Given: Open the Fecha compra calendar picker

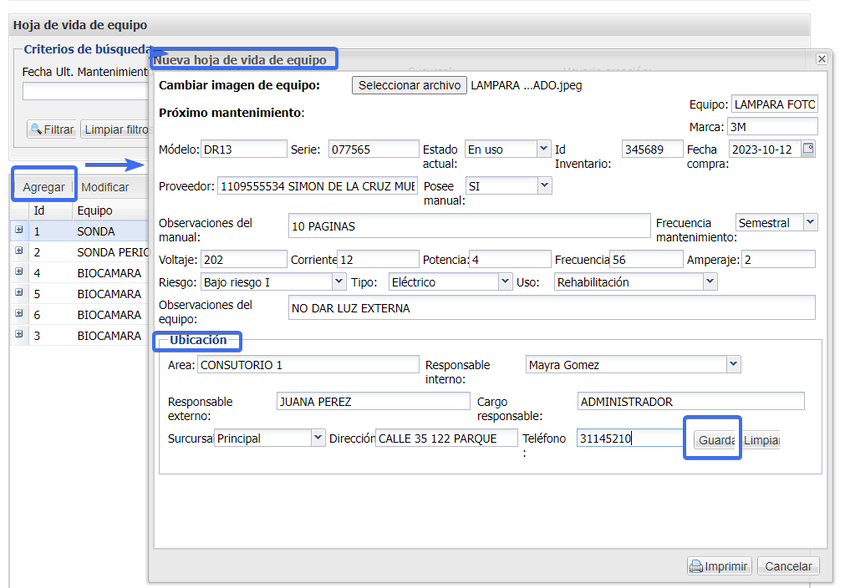Looking at the screenshot, I should coord(808,149).
